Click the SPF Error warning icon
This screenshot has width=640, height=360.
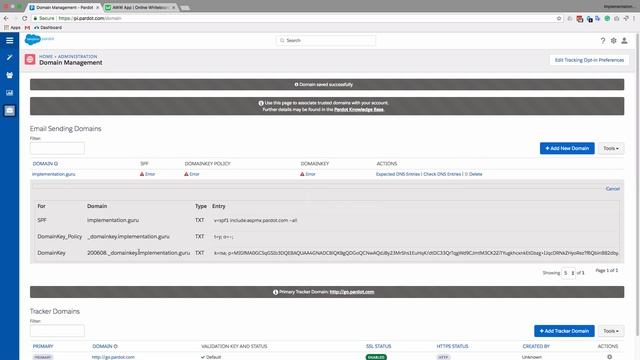click(142, 174)
